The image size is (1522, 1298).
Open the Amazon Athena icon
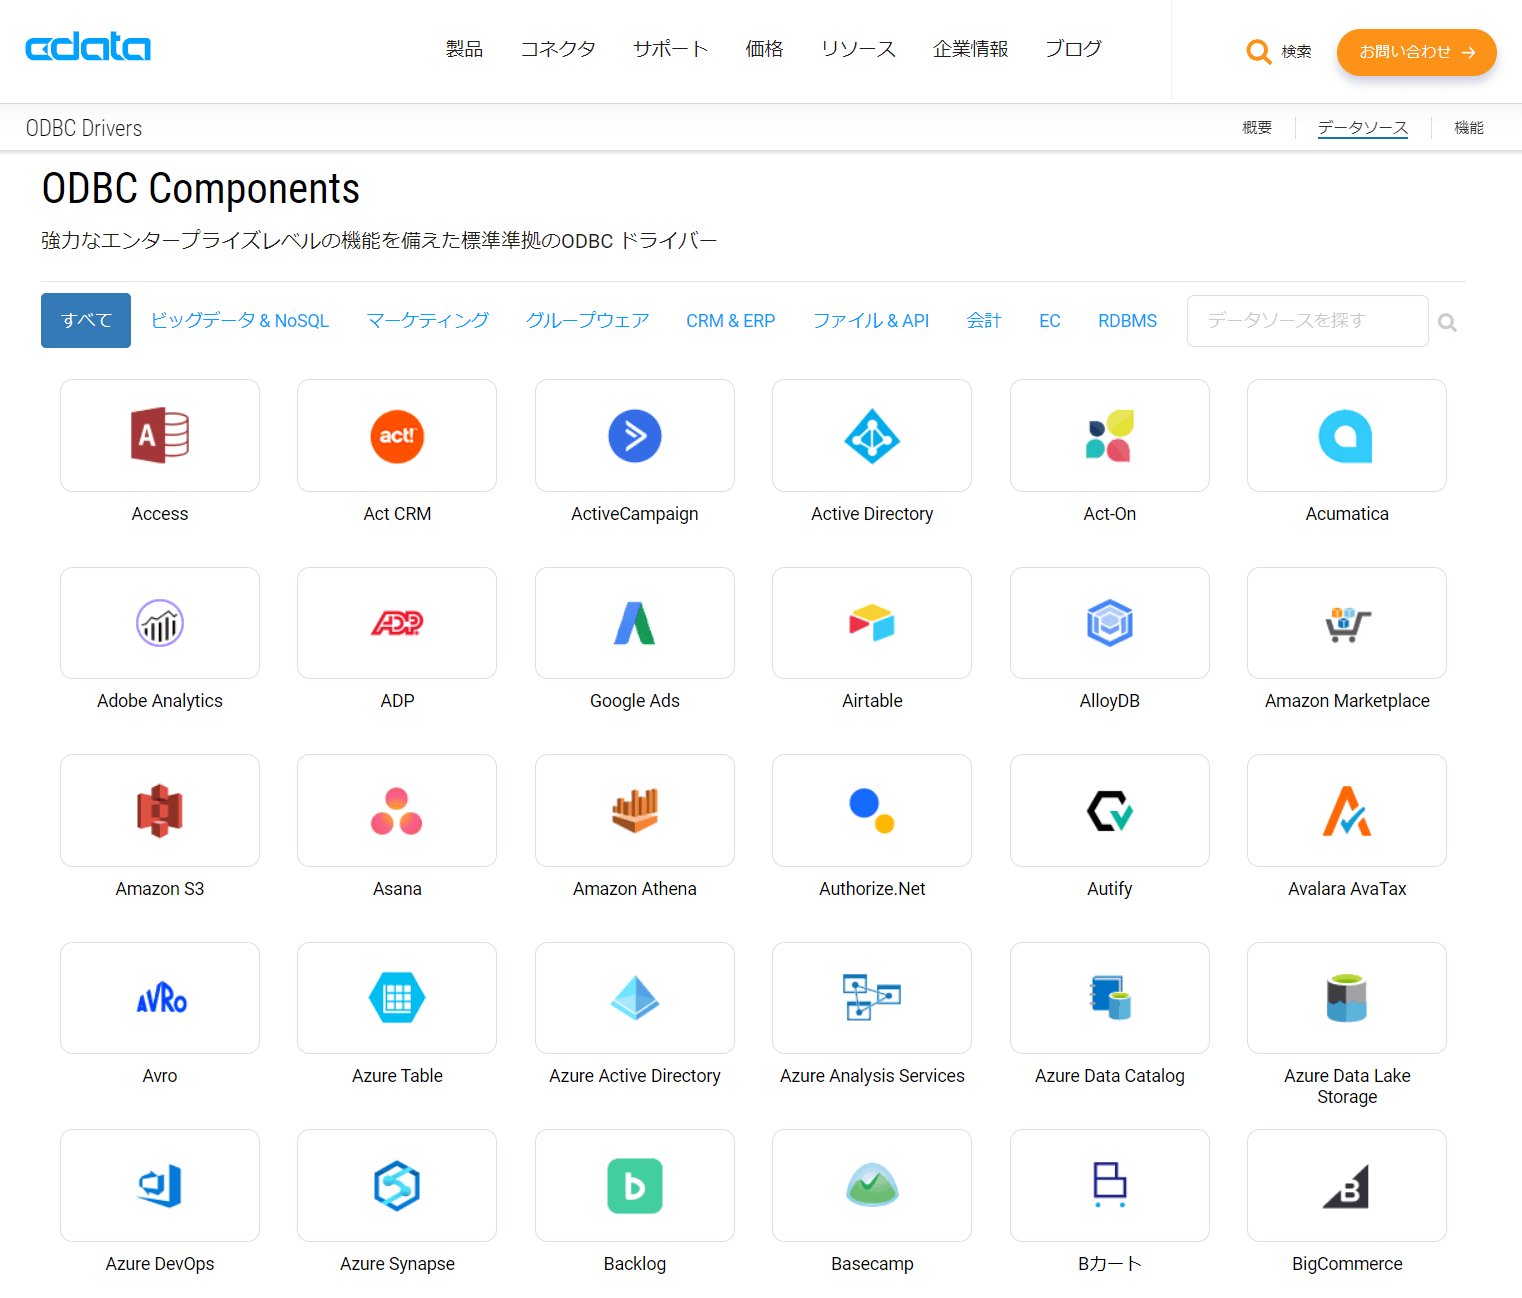[635, 811]
